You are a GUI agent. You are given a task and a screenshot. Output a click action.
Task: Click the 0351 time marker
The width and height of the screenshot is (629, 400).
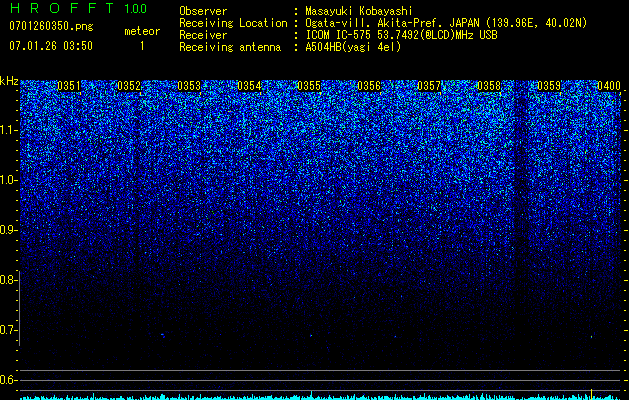pos(69,86)
